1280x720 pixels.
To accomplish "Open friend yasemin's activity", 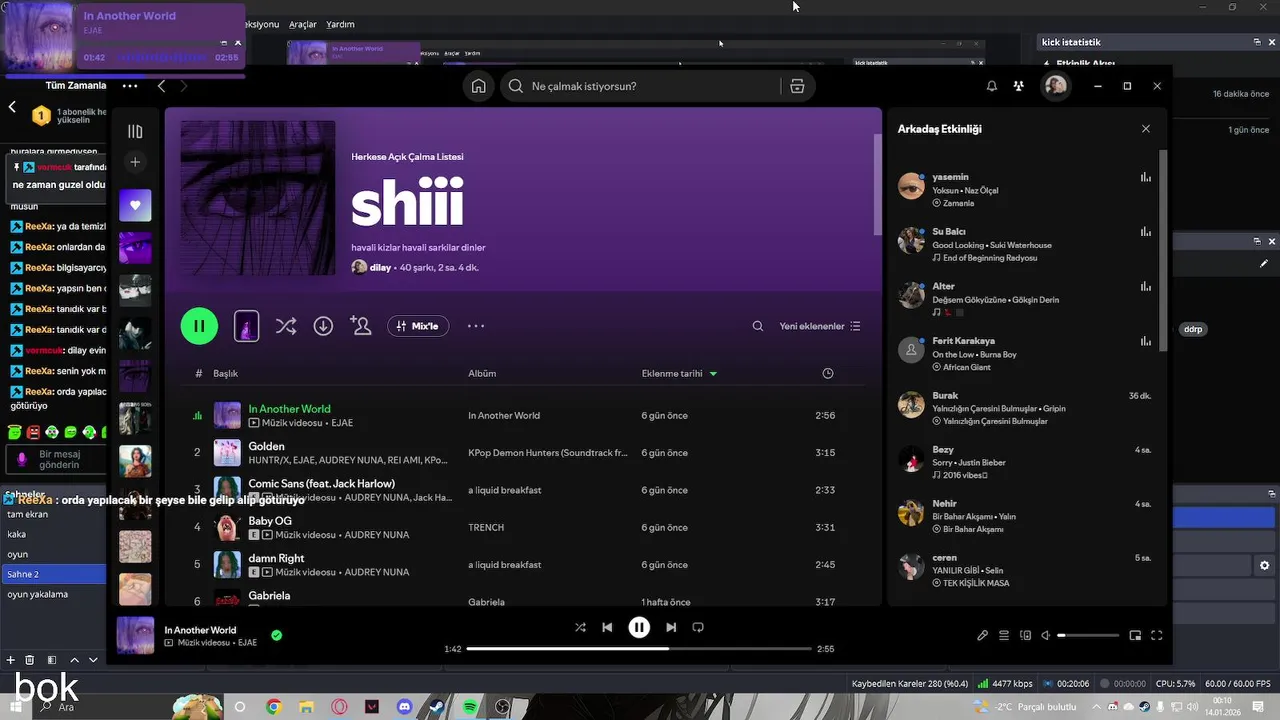I will (1025, 190).
